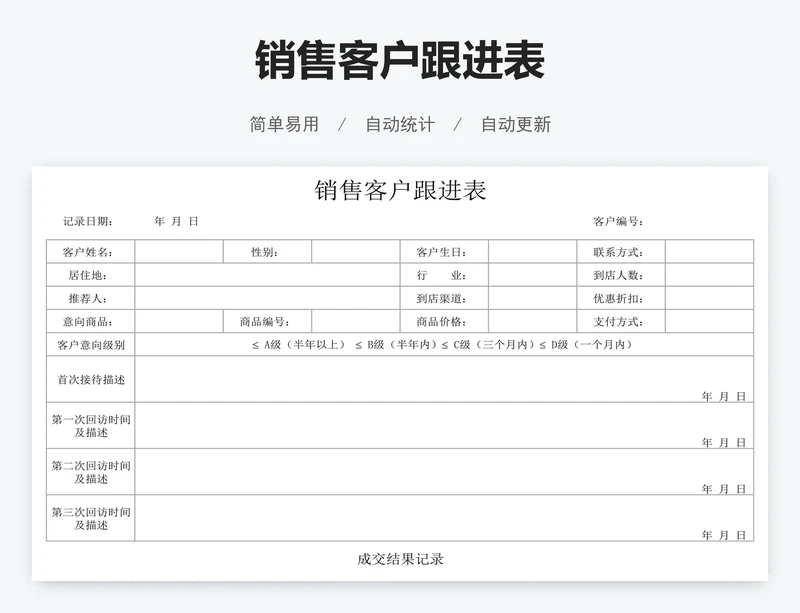Click the empty cell next to 行业
Screen dimensions: 800x613
tap(533, 275)
